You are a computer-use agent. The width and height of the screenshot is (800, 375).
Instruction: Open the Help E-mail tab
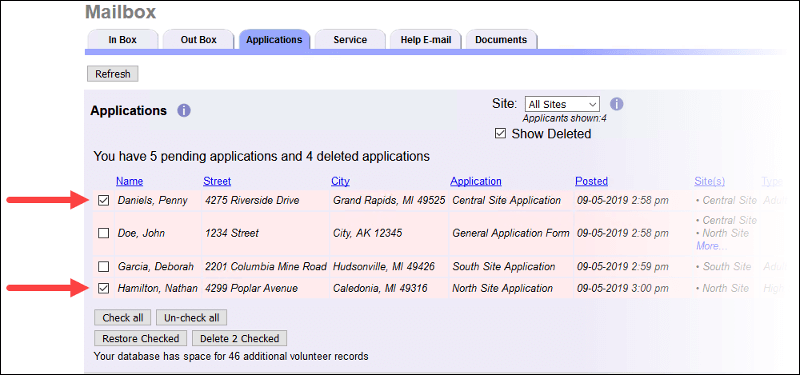(426, 40)
